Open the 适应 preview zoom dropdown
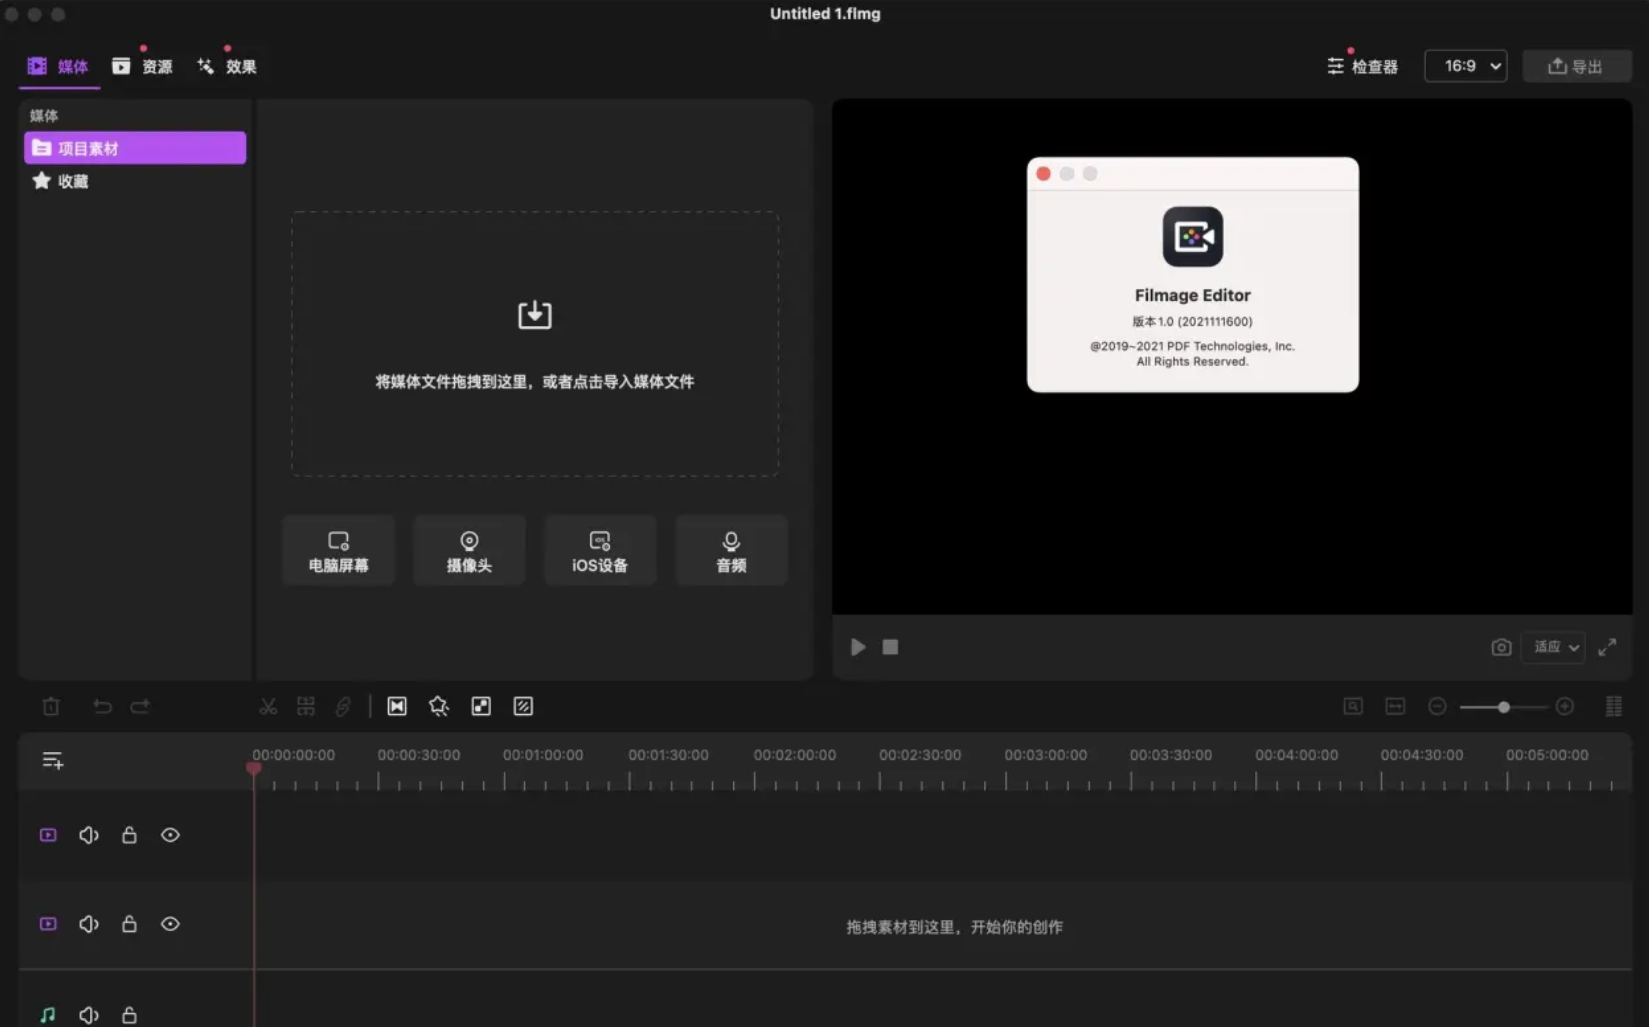 [x=1553, y=647]
